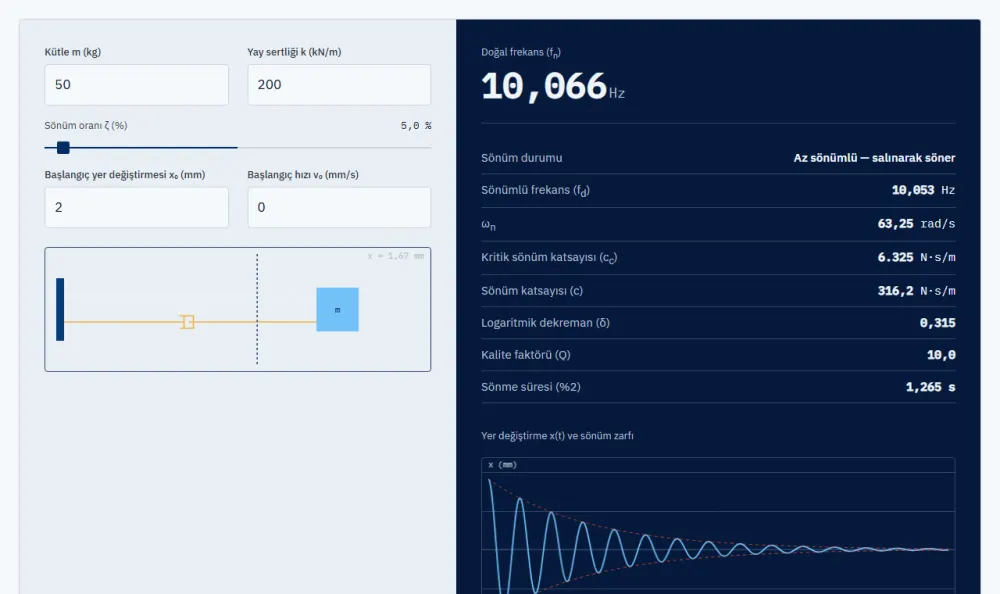This screenshot has height=594, width=1000.
Task: Click the Doğal frekans (fn) heading
Action: [x=521, y=52]
